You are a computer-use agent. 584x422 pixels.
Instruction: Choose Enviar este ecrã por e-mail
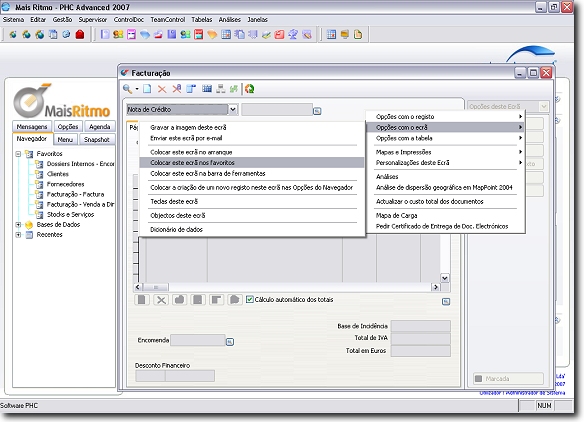pyautogui.click(x=252, y=138)
